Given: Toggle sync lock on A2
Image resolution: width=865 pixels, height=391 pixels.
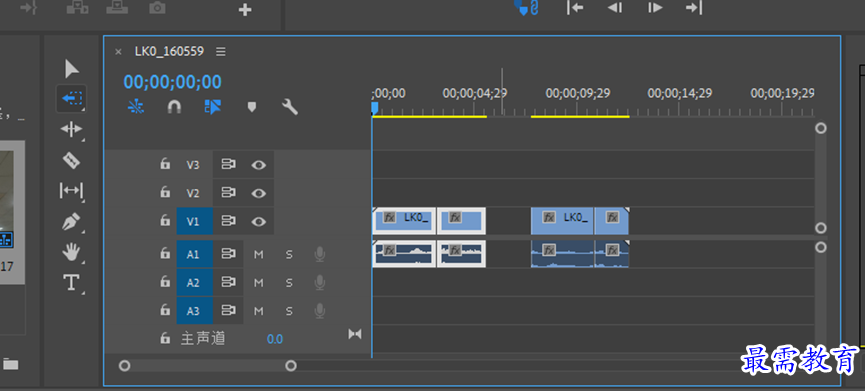Looking at the screenshot, I should tap(228, 282).
